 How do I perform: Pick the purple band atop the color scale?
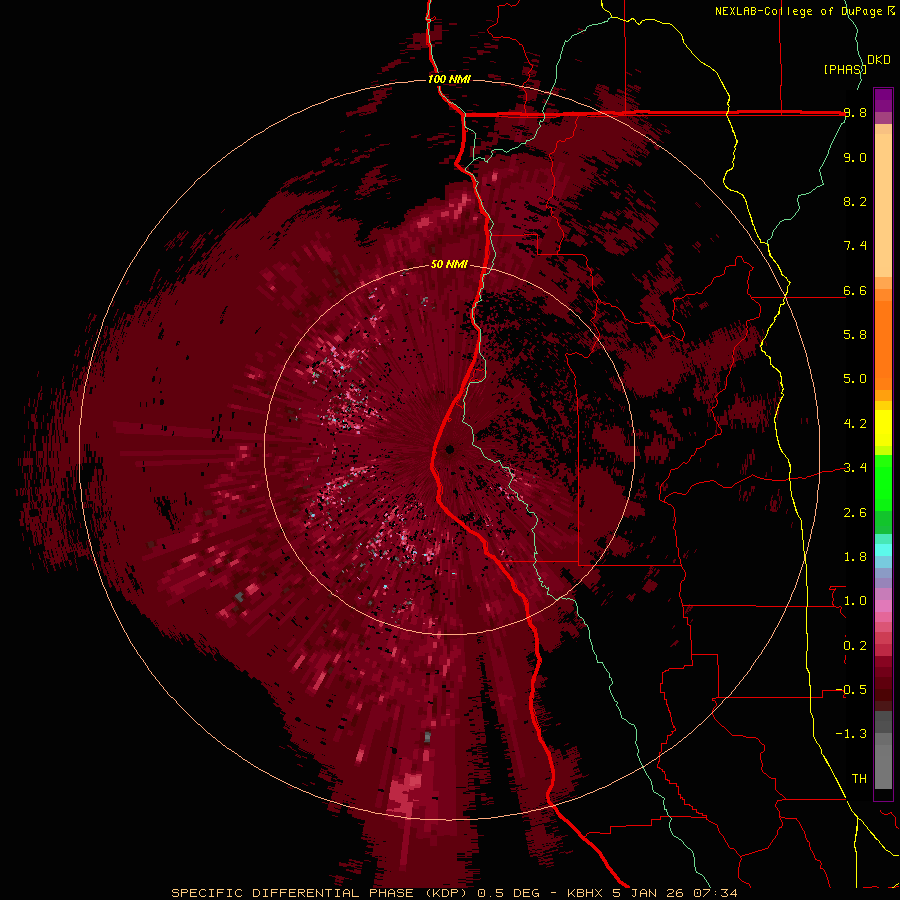883,100
